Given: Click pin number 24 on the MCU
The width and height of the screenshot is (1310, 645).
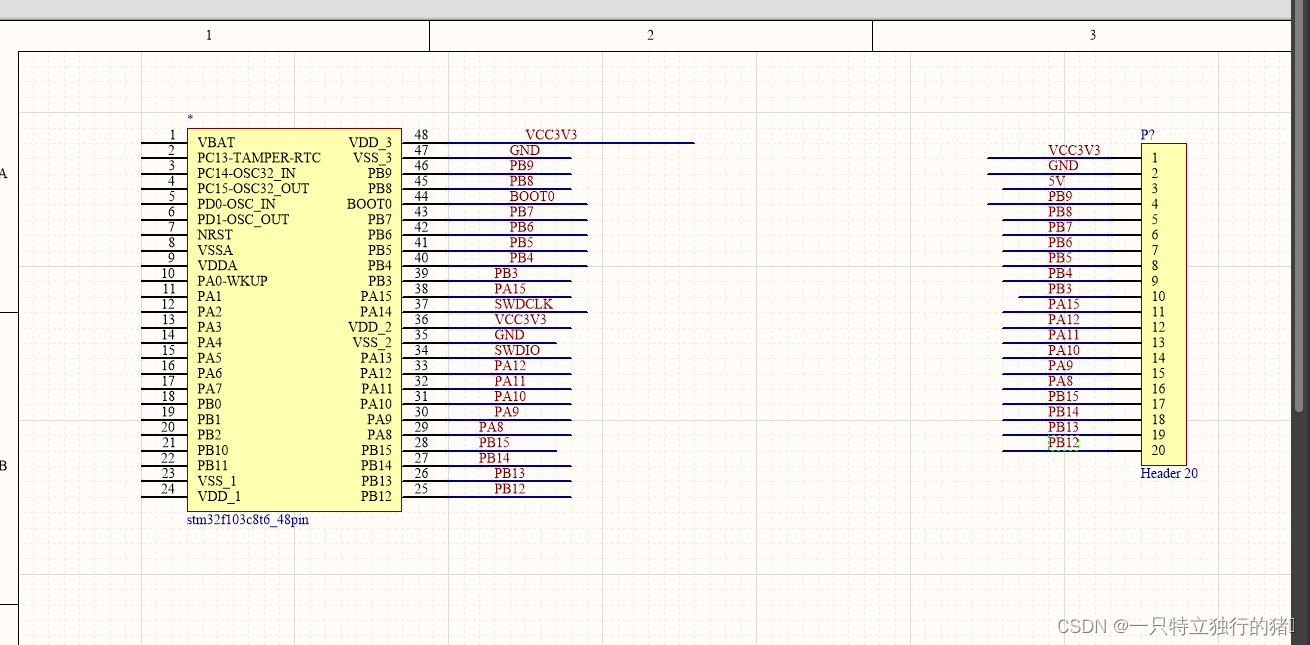Looking at the screenshot, I should 168,489.
